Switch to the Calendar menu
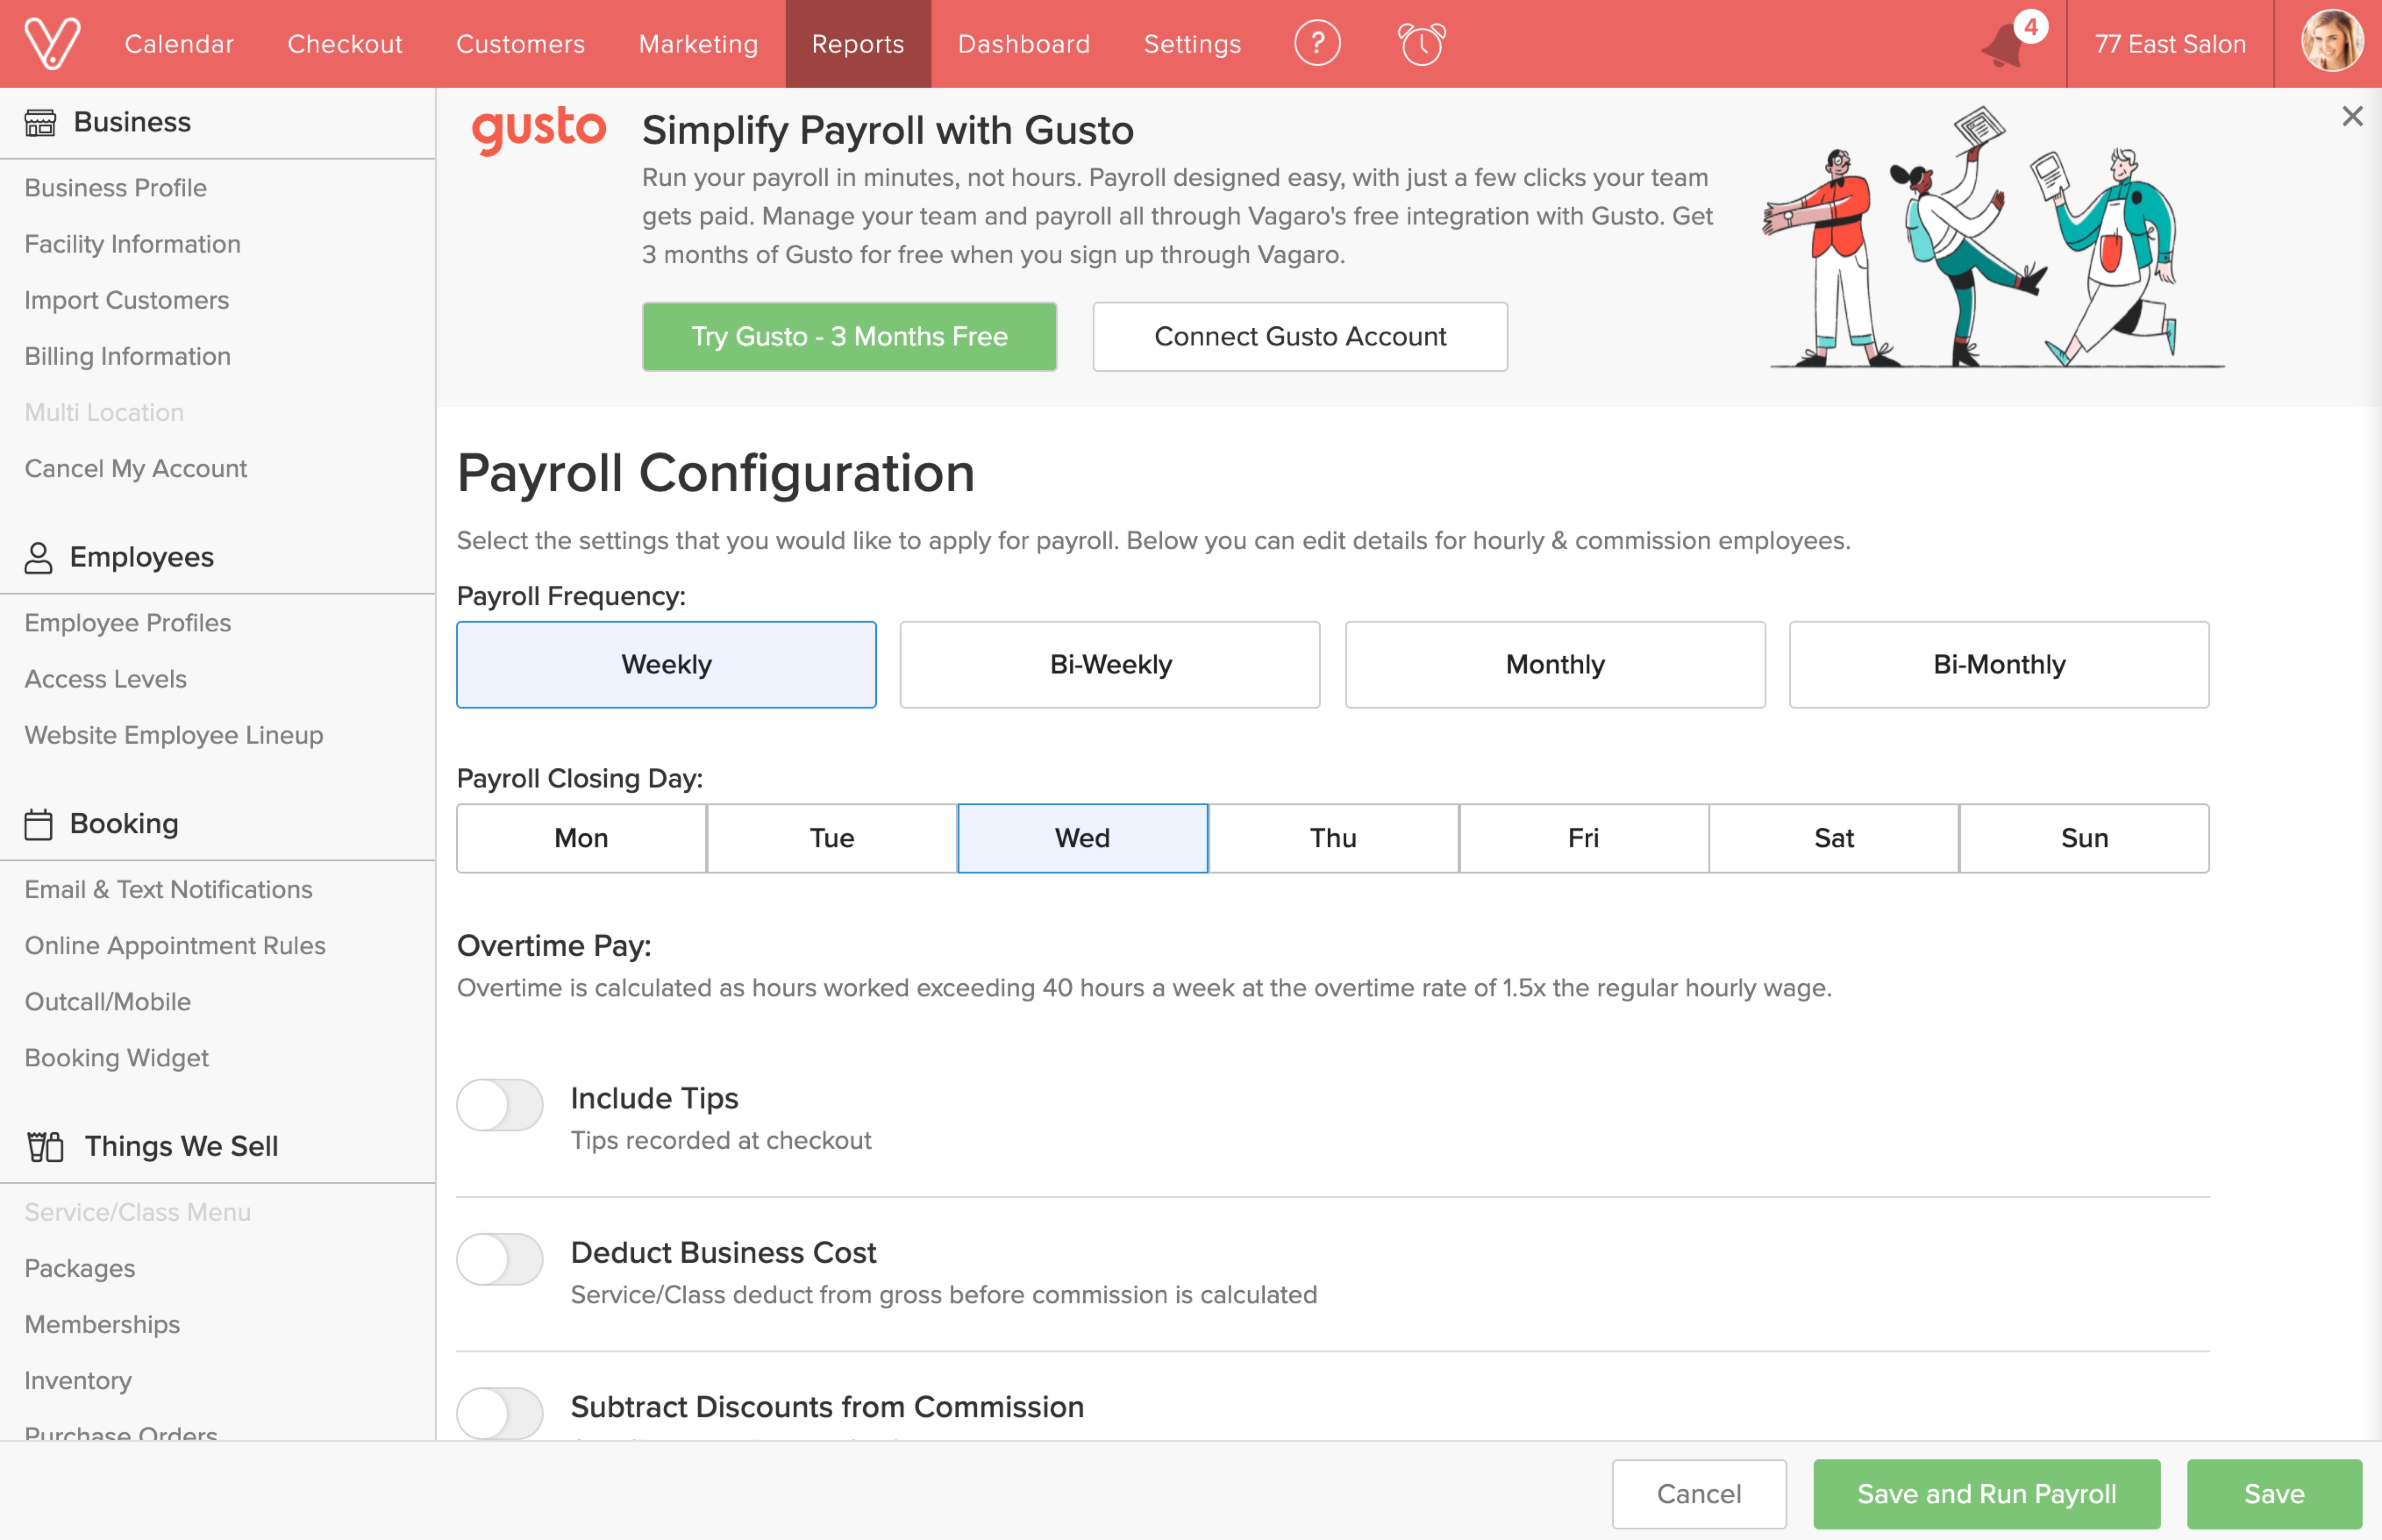 (x=179, y=44)
